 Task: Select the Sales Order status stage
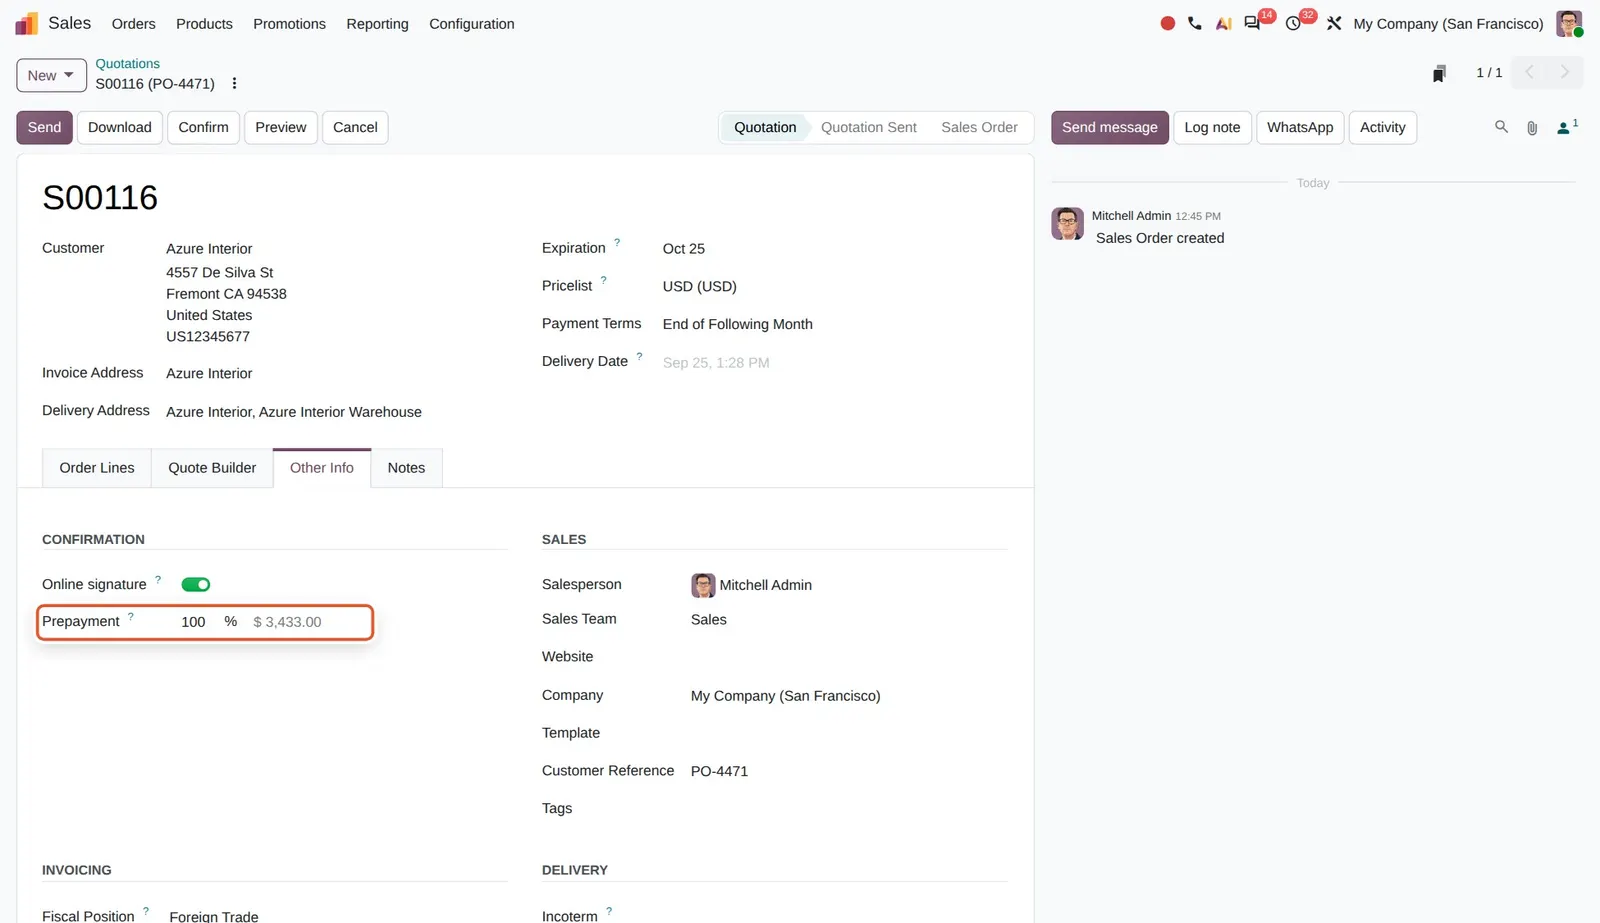[979, 128]
